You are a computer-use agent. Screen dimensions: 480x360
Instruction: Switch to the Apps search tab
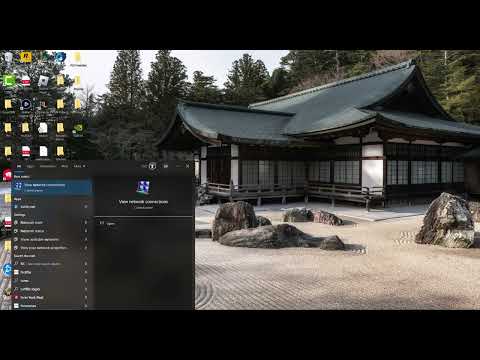tap(31, 166)
